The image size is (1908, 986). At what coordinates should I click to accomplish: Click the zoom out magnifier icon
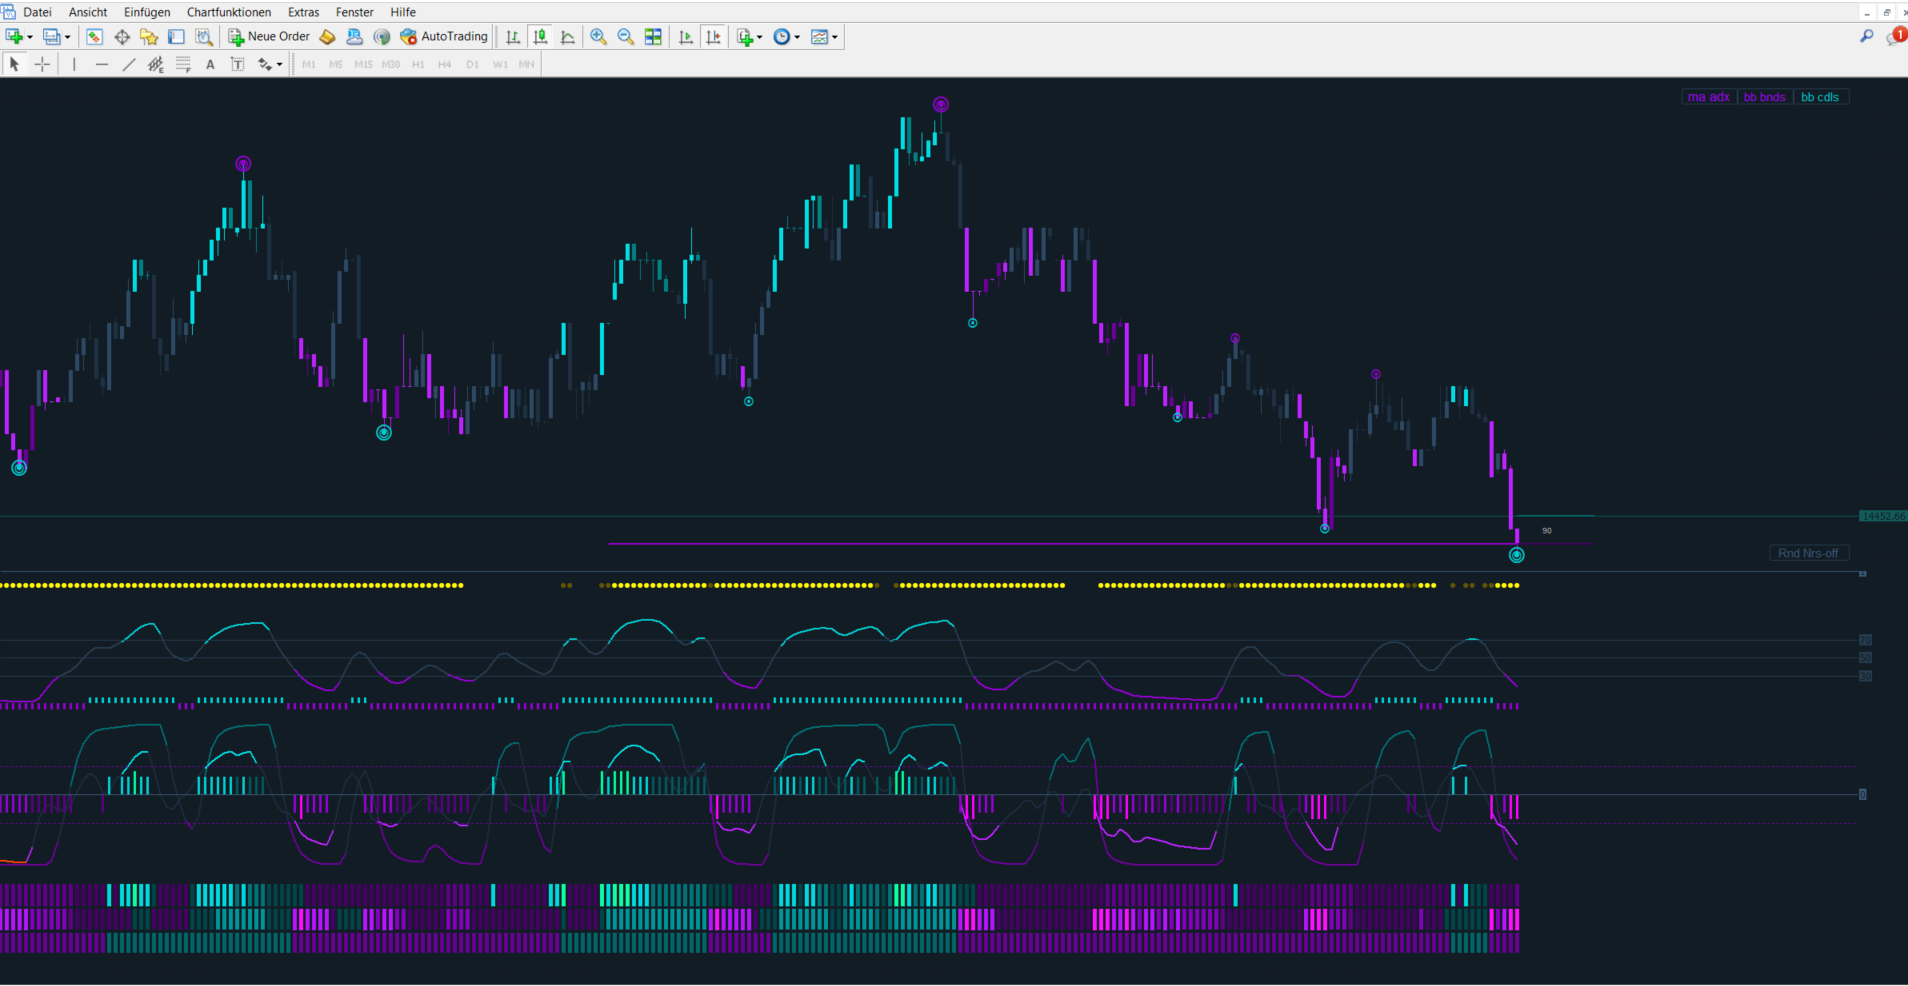626,37
